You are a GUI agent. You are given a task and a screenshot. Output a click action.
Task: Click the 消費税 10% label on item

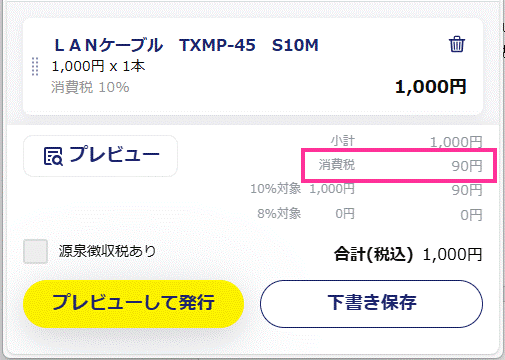point(90,87)
